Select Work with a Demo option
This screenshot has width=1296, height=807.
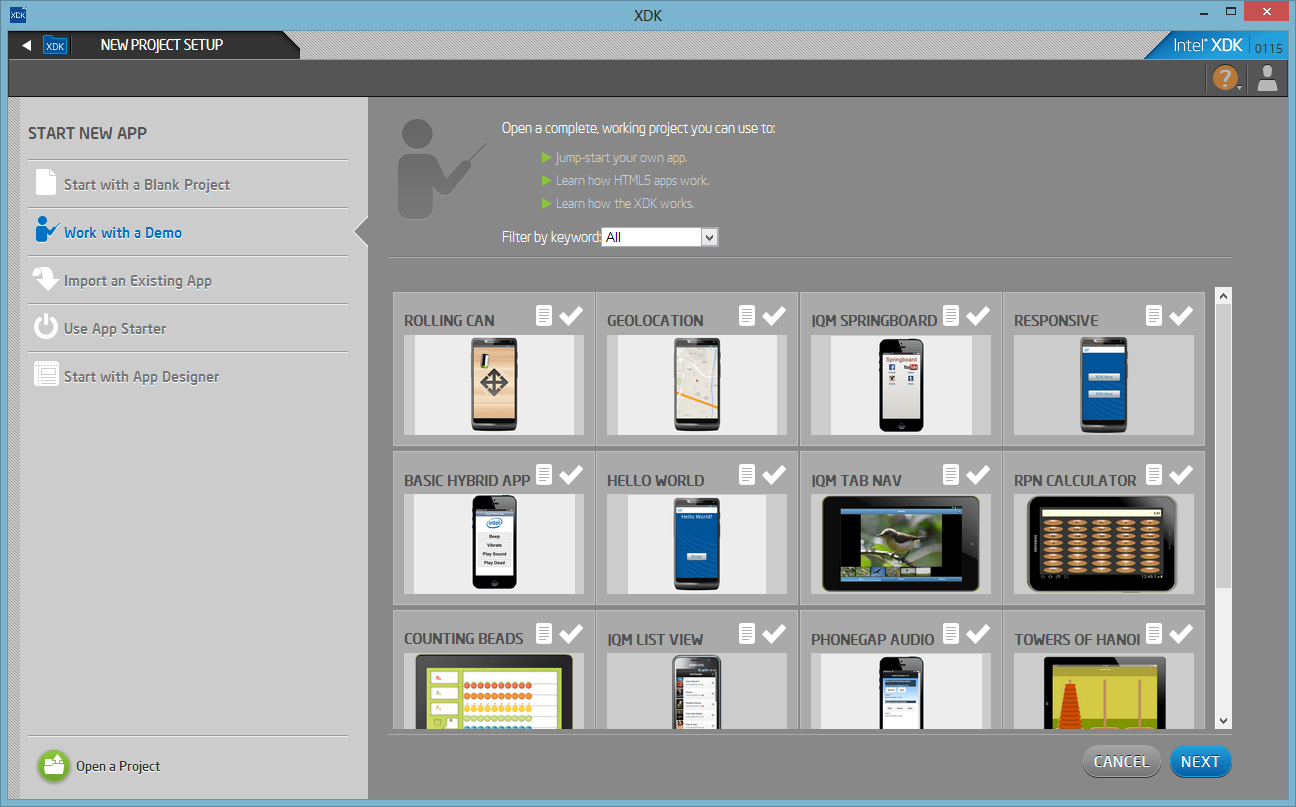click(x=188, y=232)
